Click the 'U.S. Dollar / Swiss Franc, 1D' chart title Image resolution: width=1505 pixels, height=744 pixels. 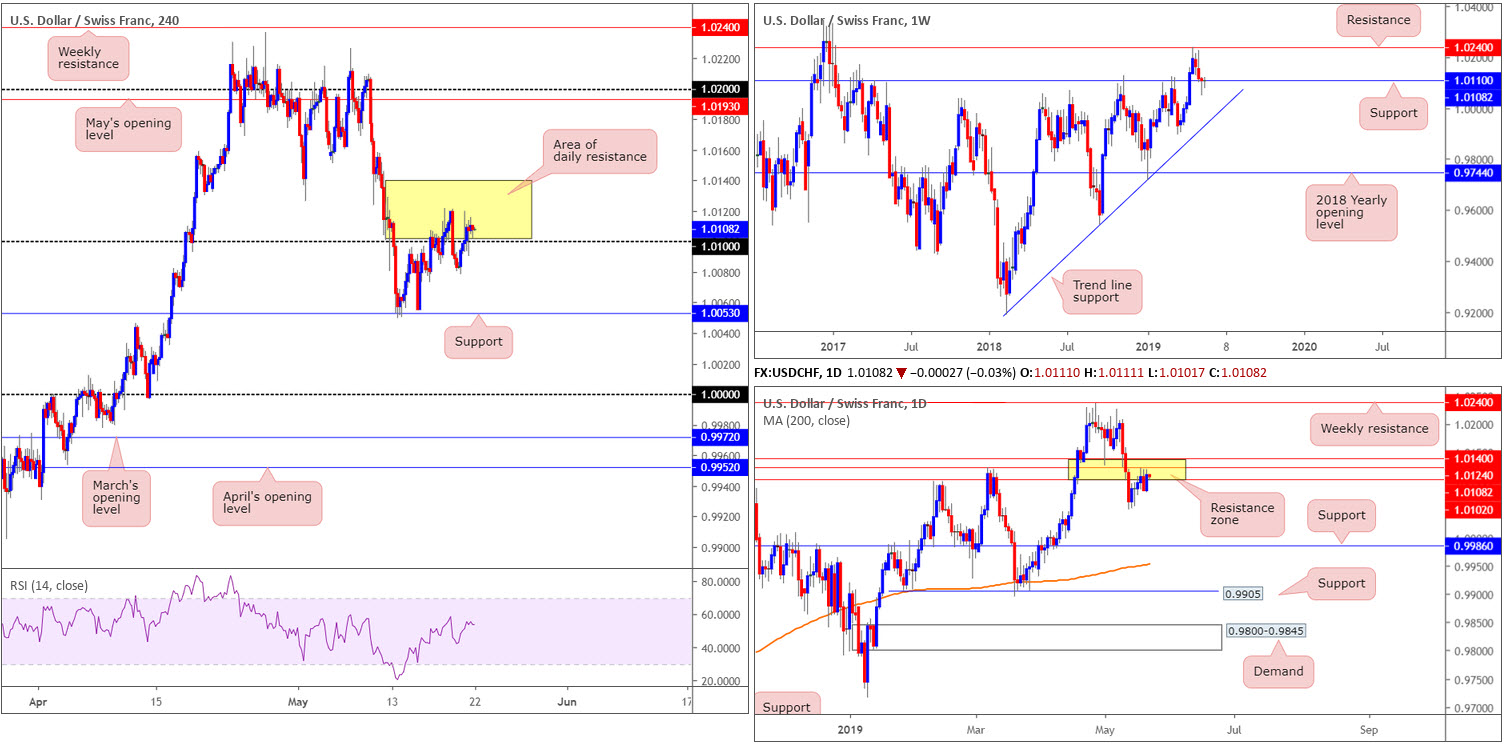tap(845, 403)
